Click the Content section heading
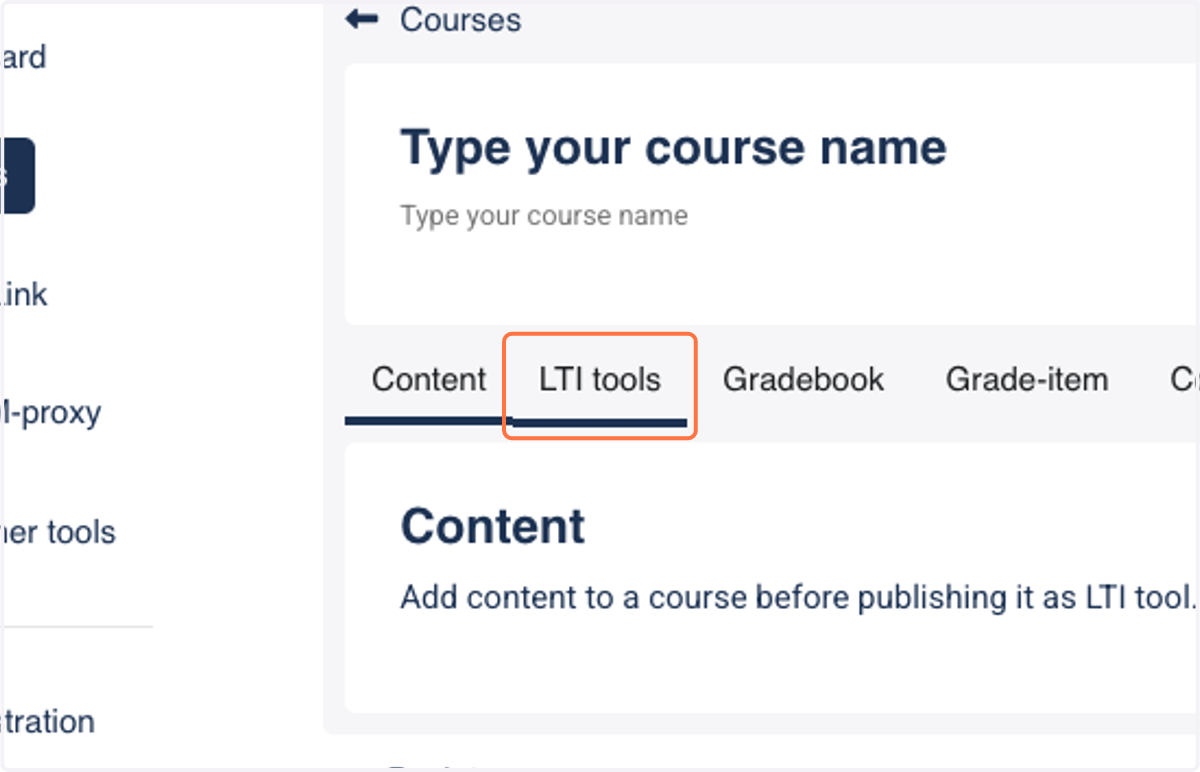1200x772 pixels. 493,526
